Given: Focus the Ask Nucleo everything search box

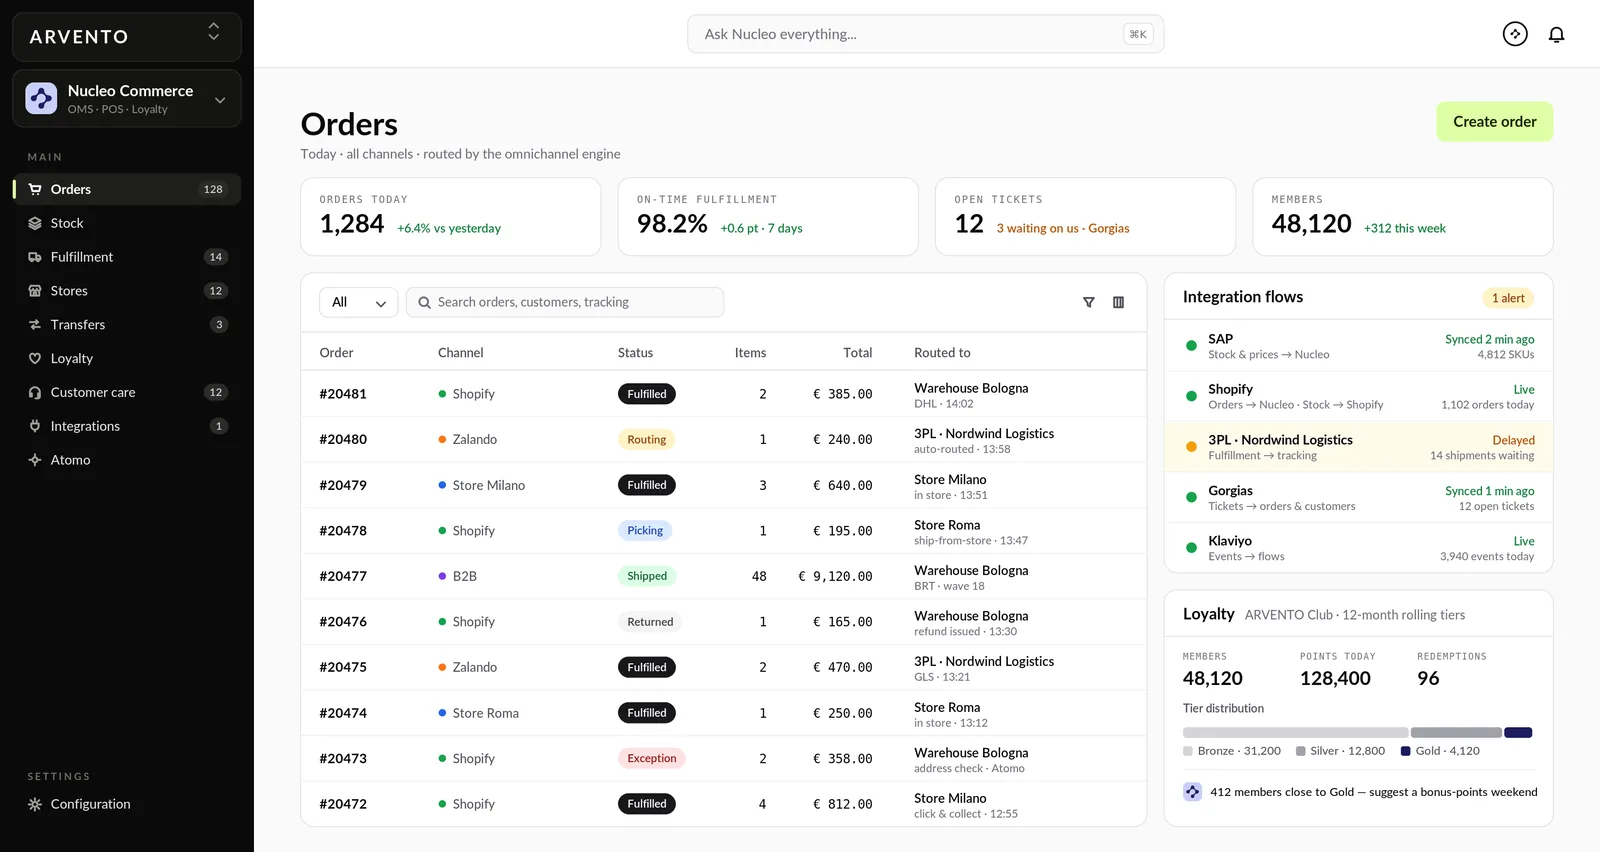Looking at the screenshot, I should tap(925, 34).
